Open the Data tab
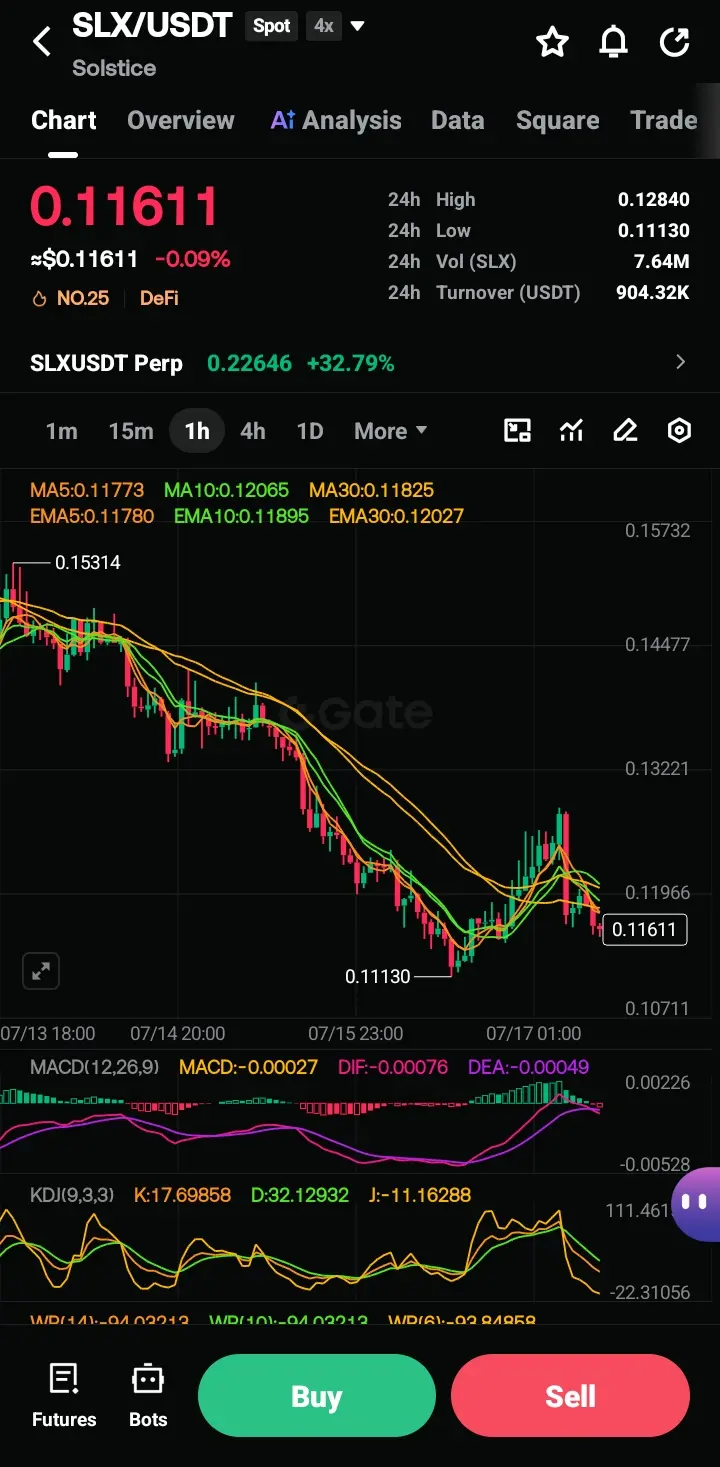This screenshot has height=1467, width=720. (x=457, y=121)
